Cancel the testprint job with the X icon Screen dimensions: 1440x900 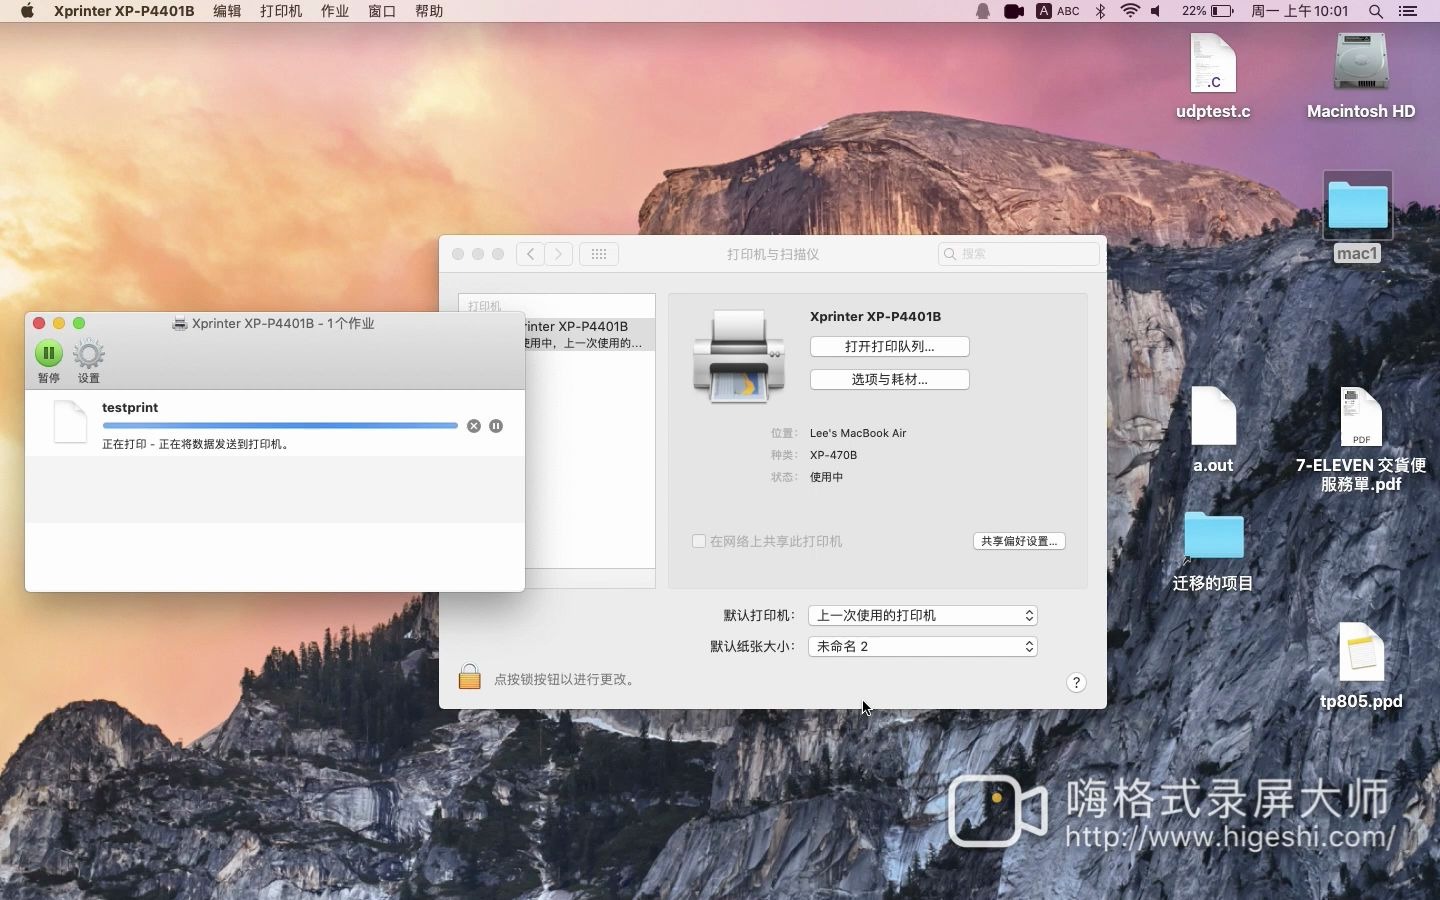pos(474,426)
